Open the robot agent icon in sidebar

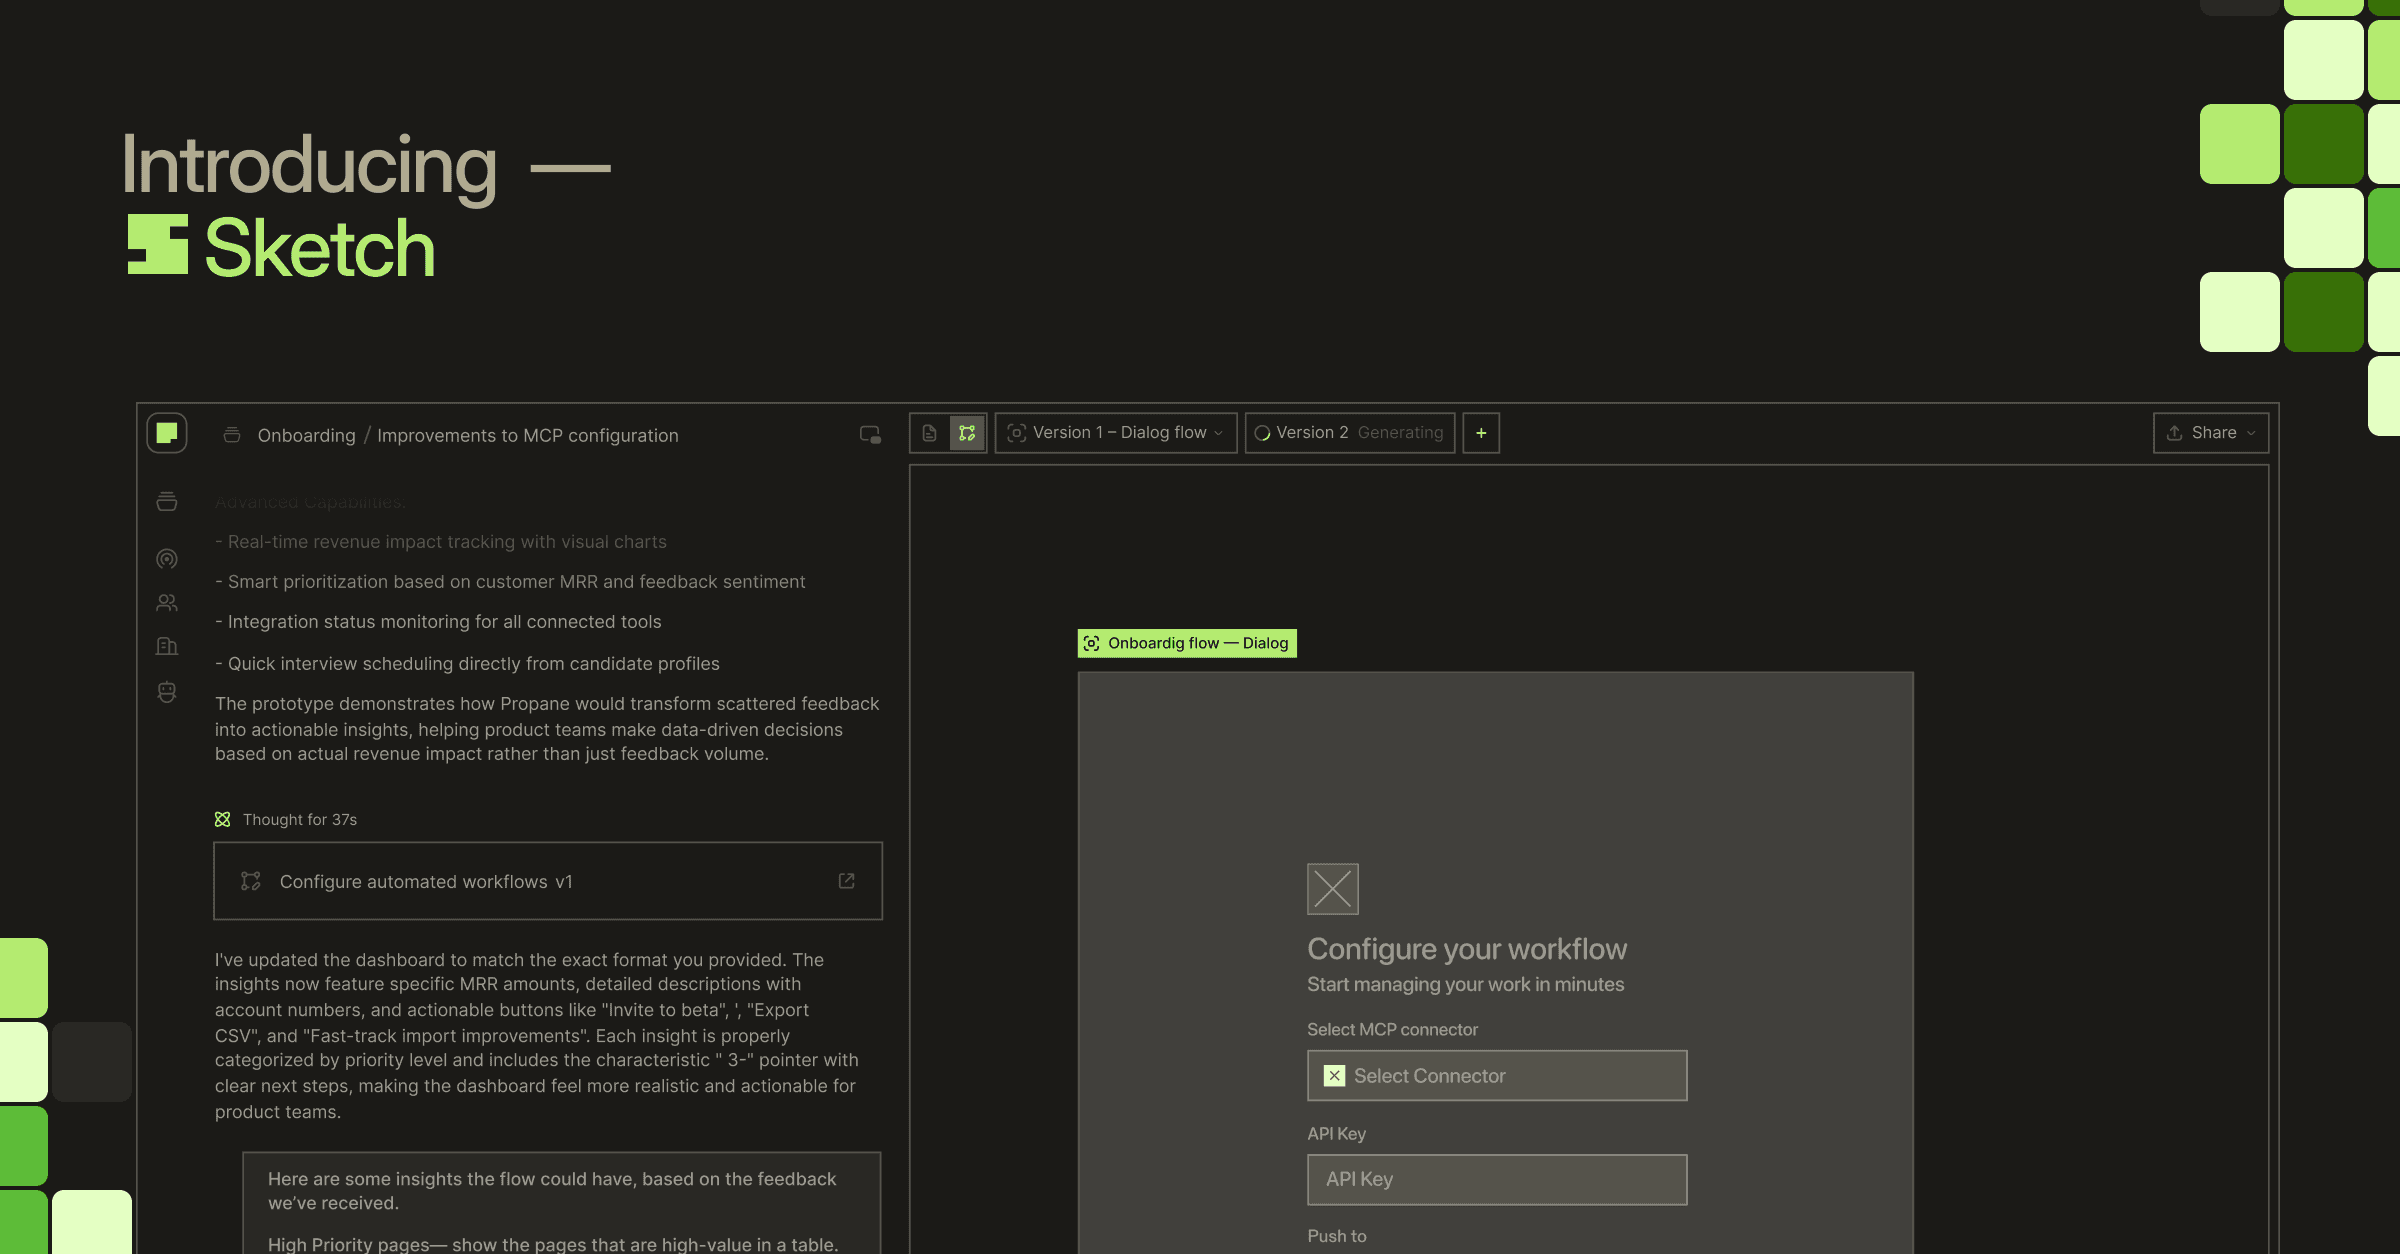(167, 692)
